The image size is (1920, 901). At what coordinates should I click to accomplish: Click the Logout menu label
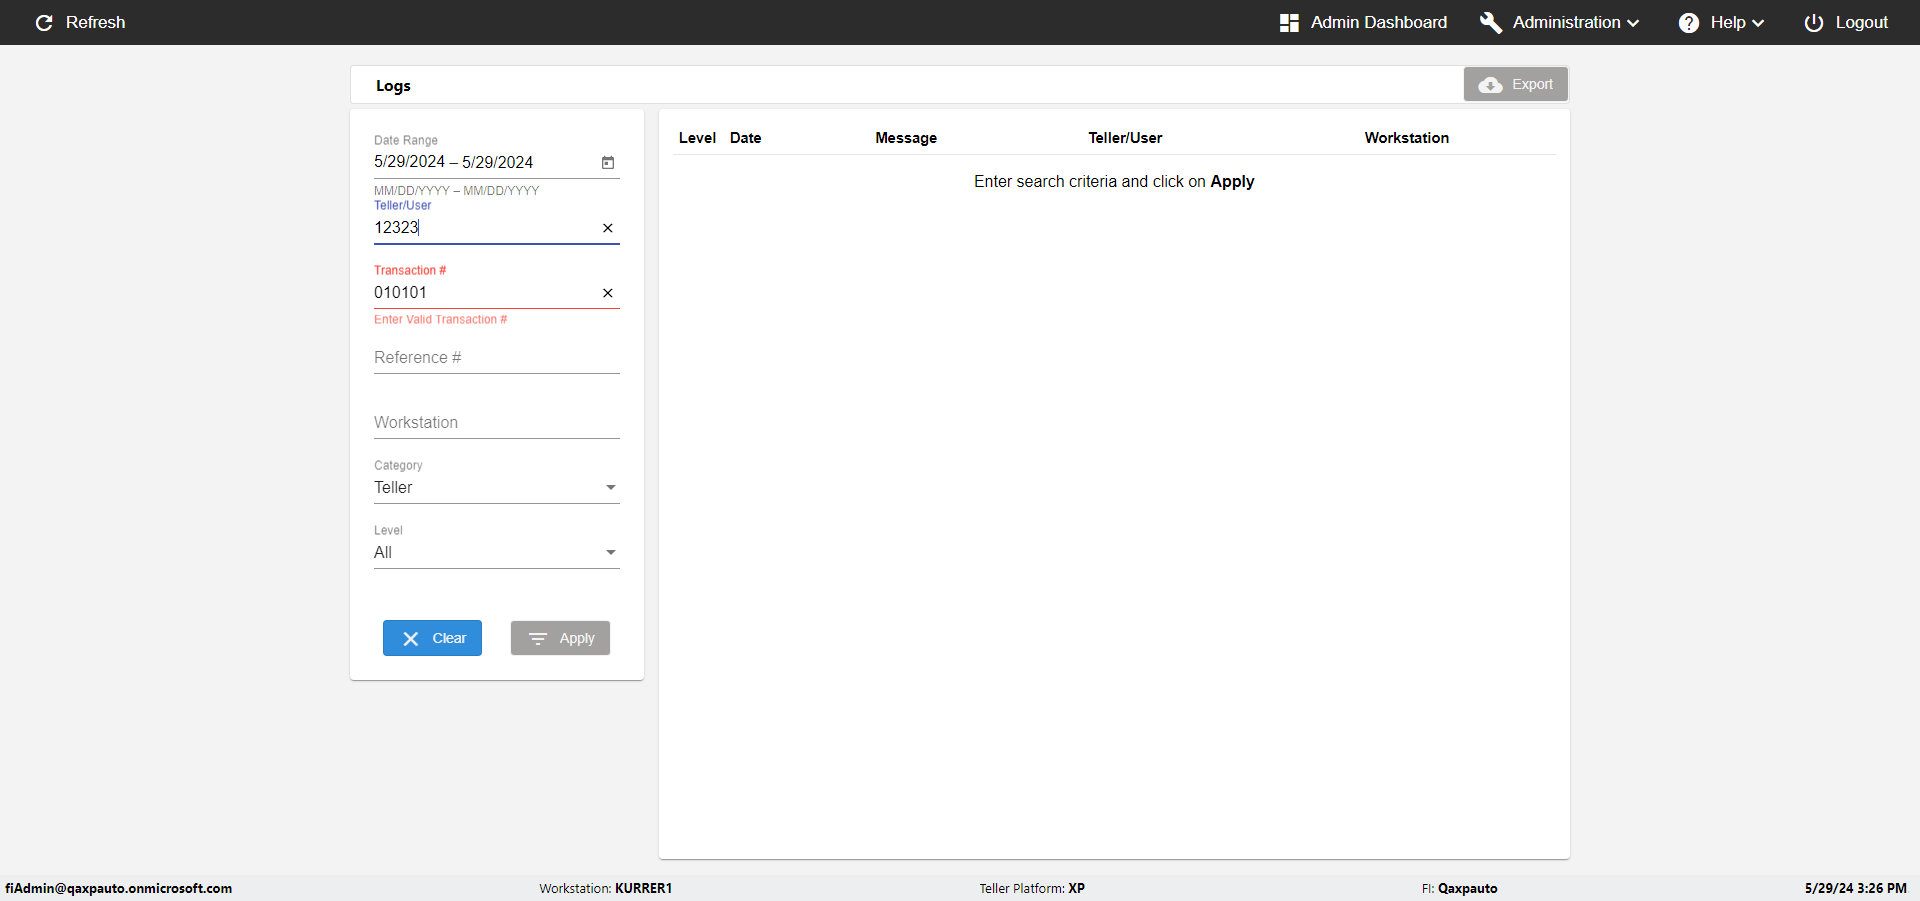(x=1861, y=22)
